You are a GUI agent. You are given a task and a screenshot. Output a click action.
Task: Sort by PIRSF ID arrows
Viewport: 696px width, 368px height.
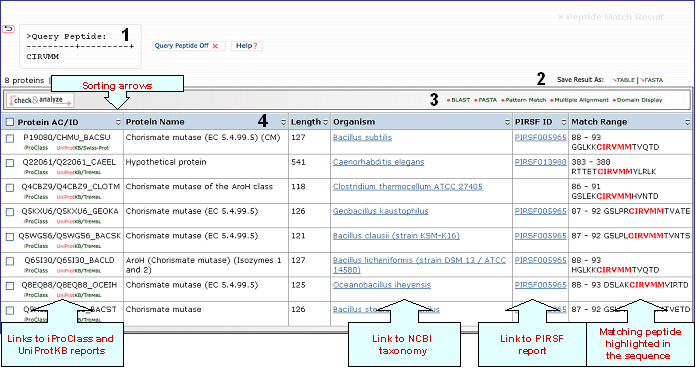coord(564,122)
